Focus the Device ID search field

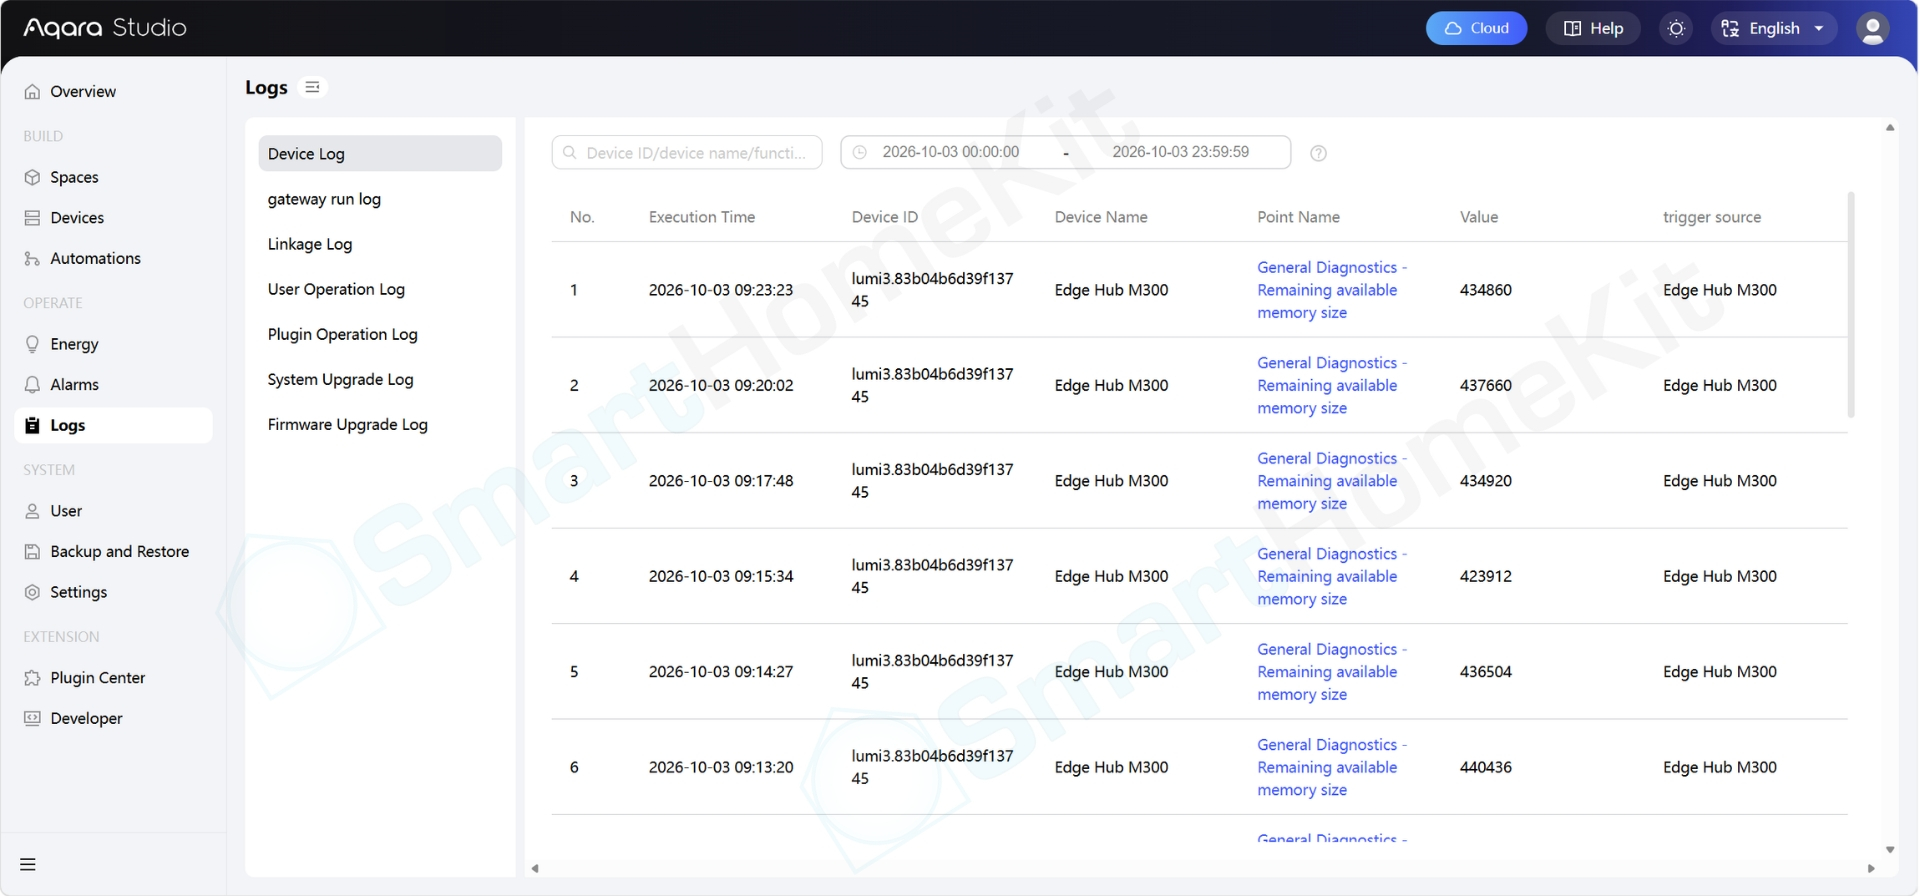point(687,153)
